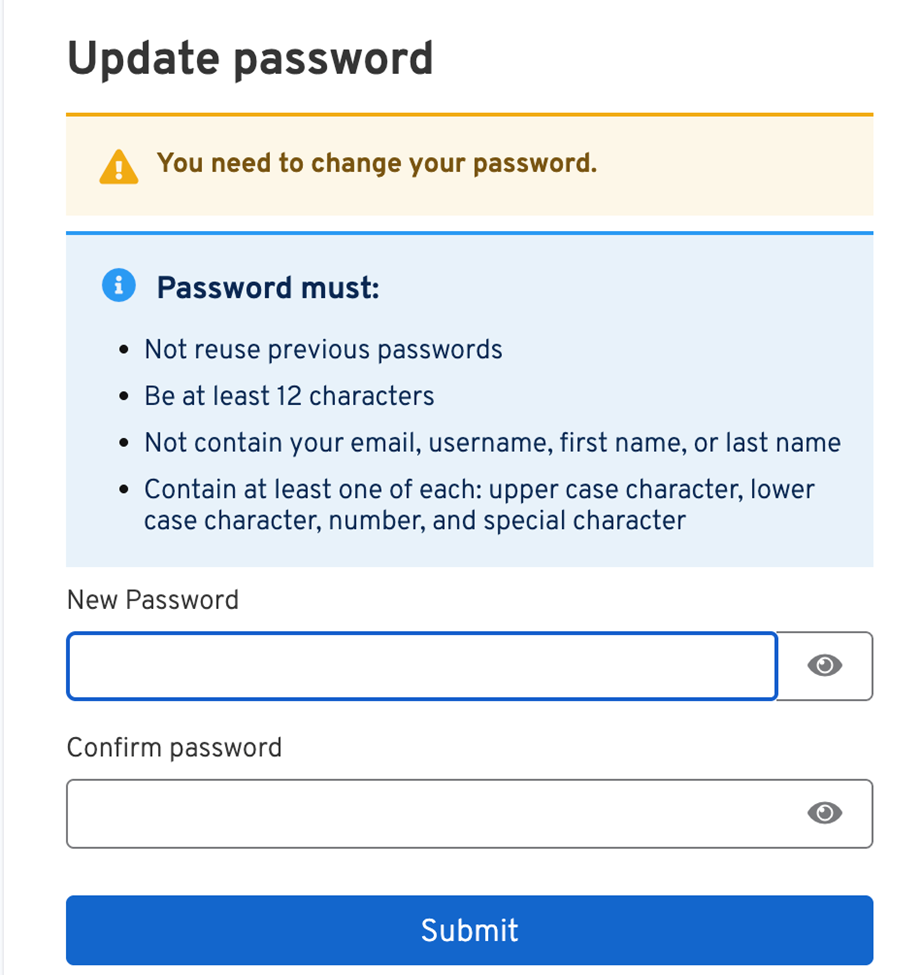
Task: Click inside the Confirm password field
Action: pyautogui.click(x=420, y=813)
